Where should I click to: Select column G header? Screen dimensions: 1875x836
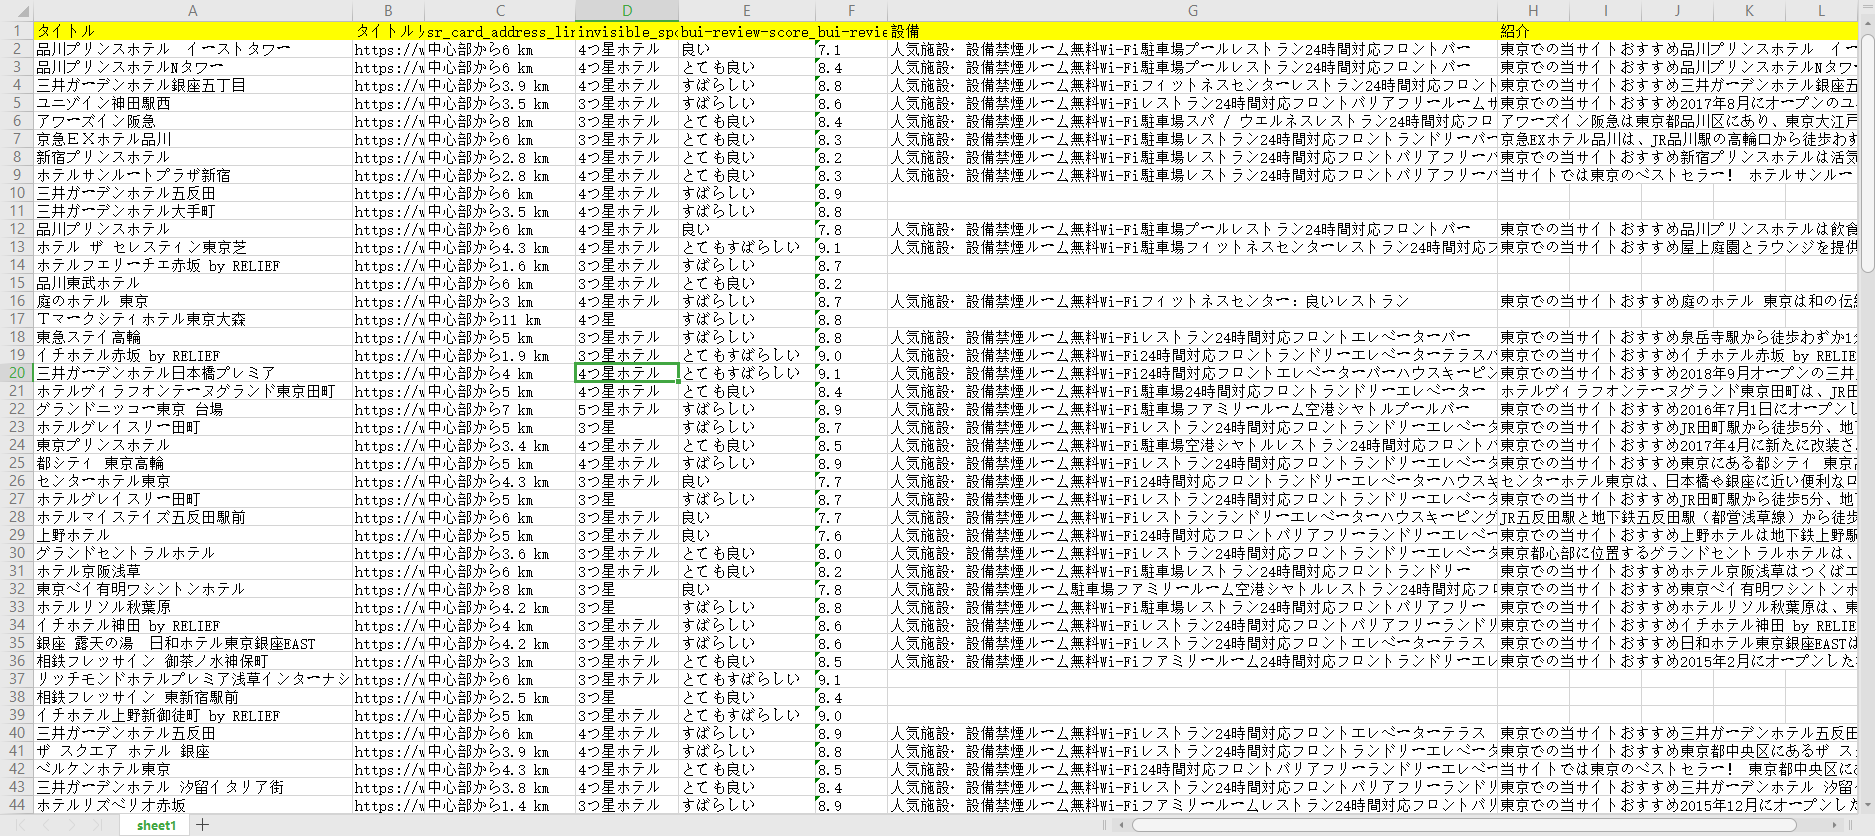(x=1192, y=11)
